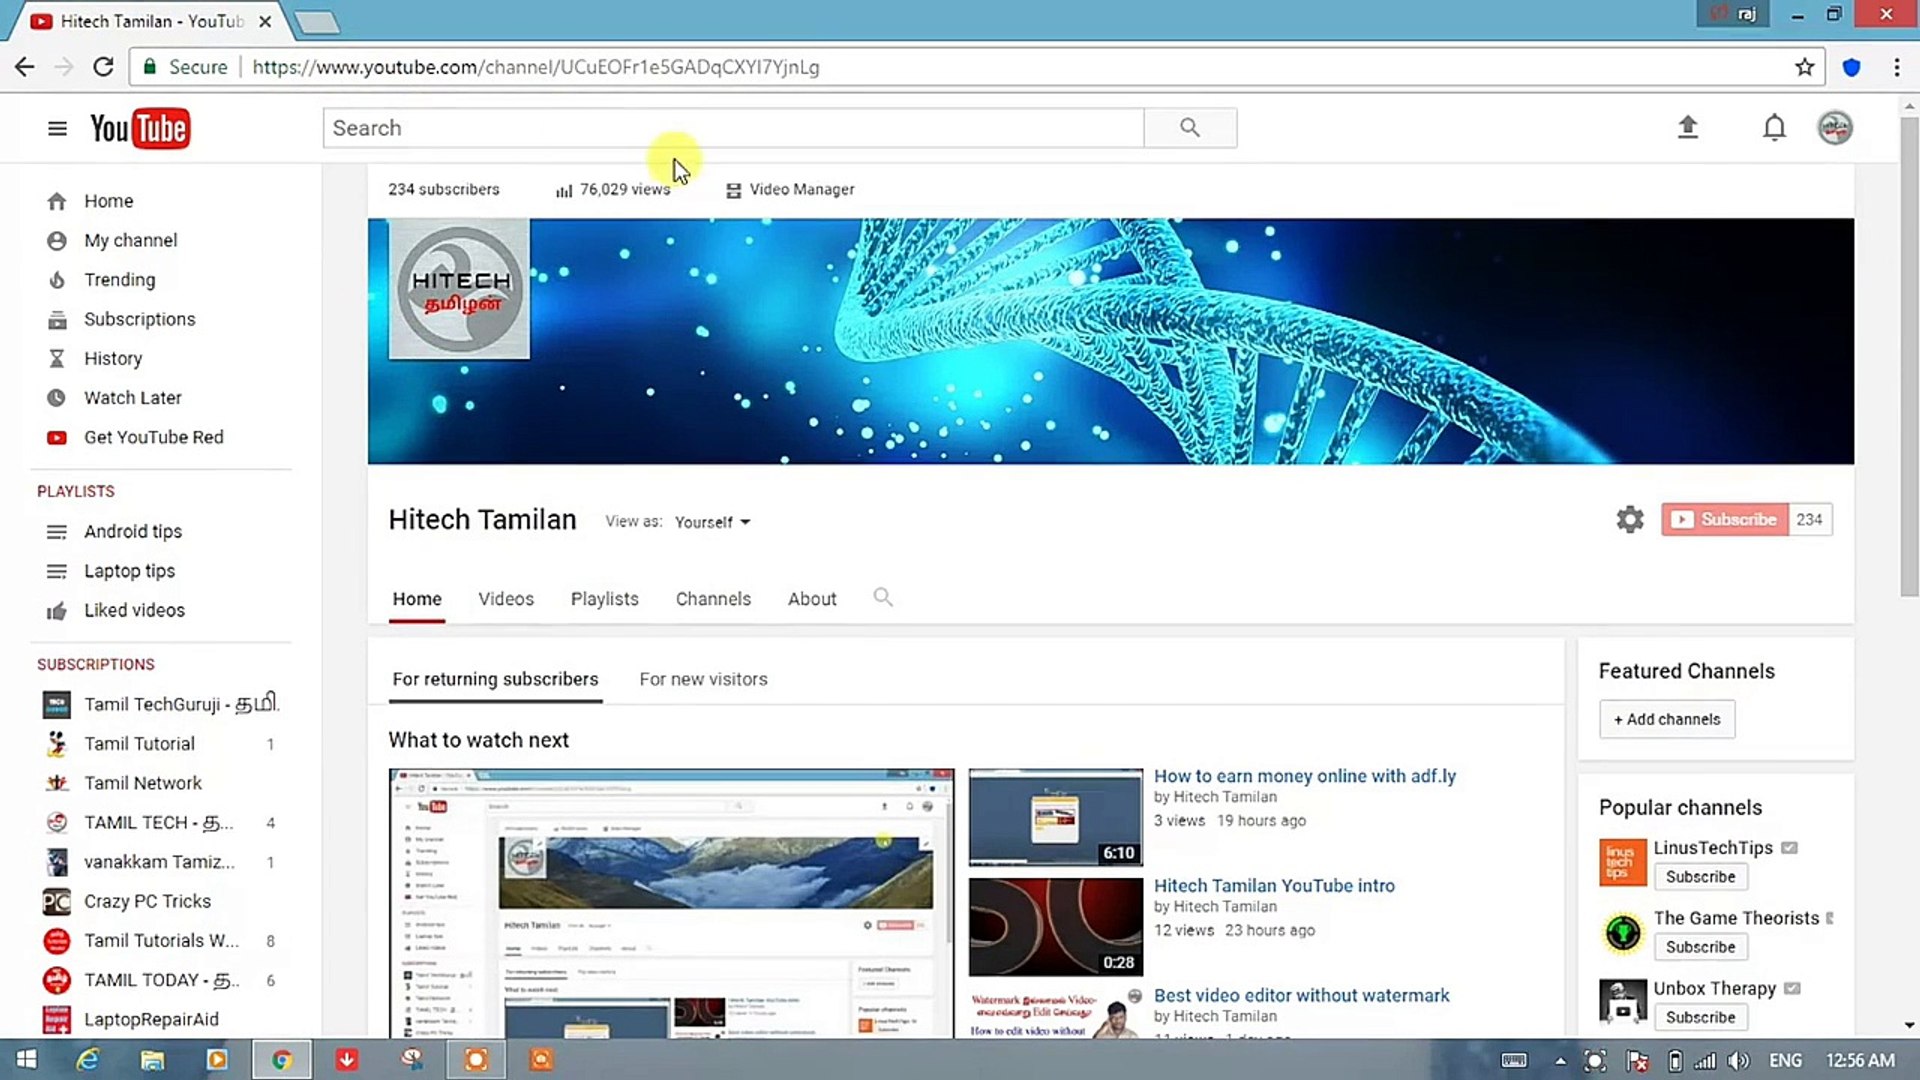This screenshot has height=1080, width=1920.
Task: Open the upload video icon
Action: 1688,128
